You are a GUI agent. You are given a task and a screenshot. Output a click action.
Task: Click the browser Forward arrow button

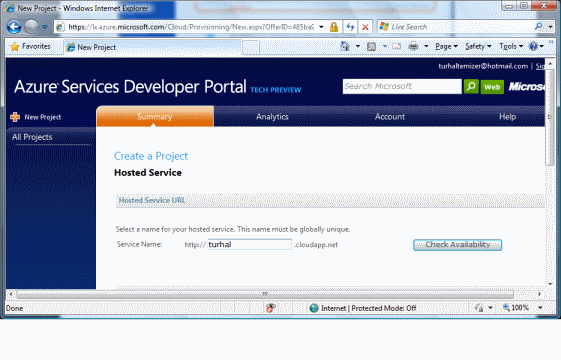[x=31, y=27]
